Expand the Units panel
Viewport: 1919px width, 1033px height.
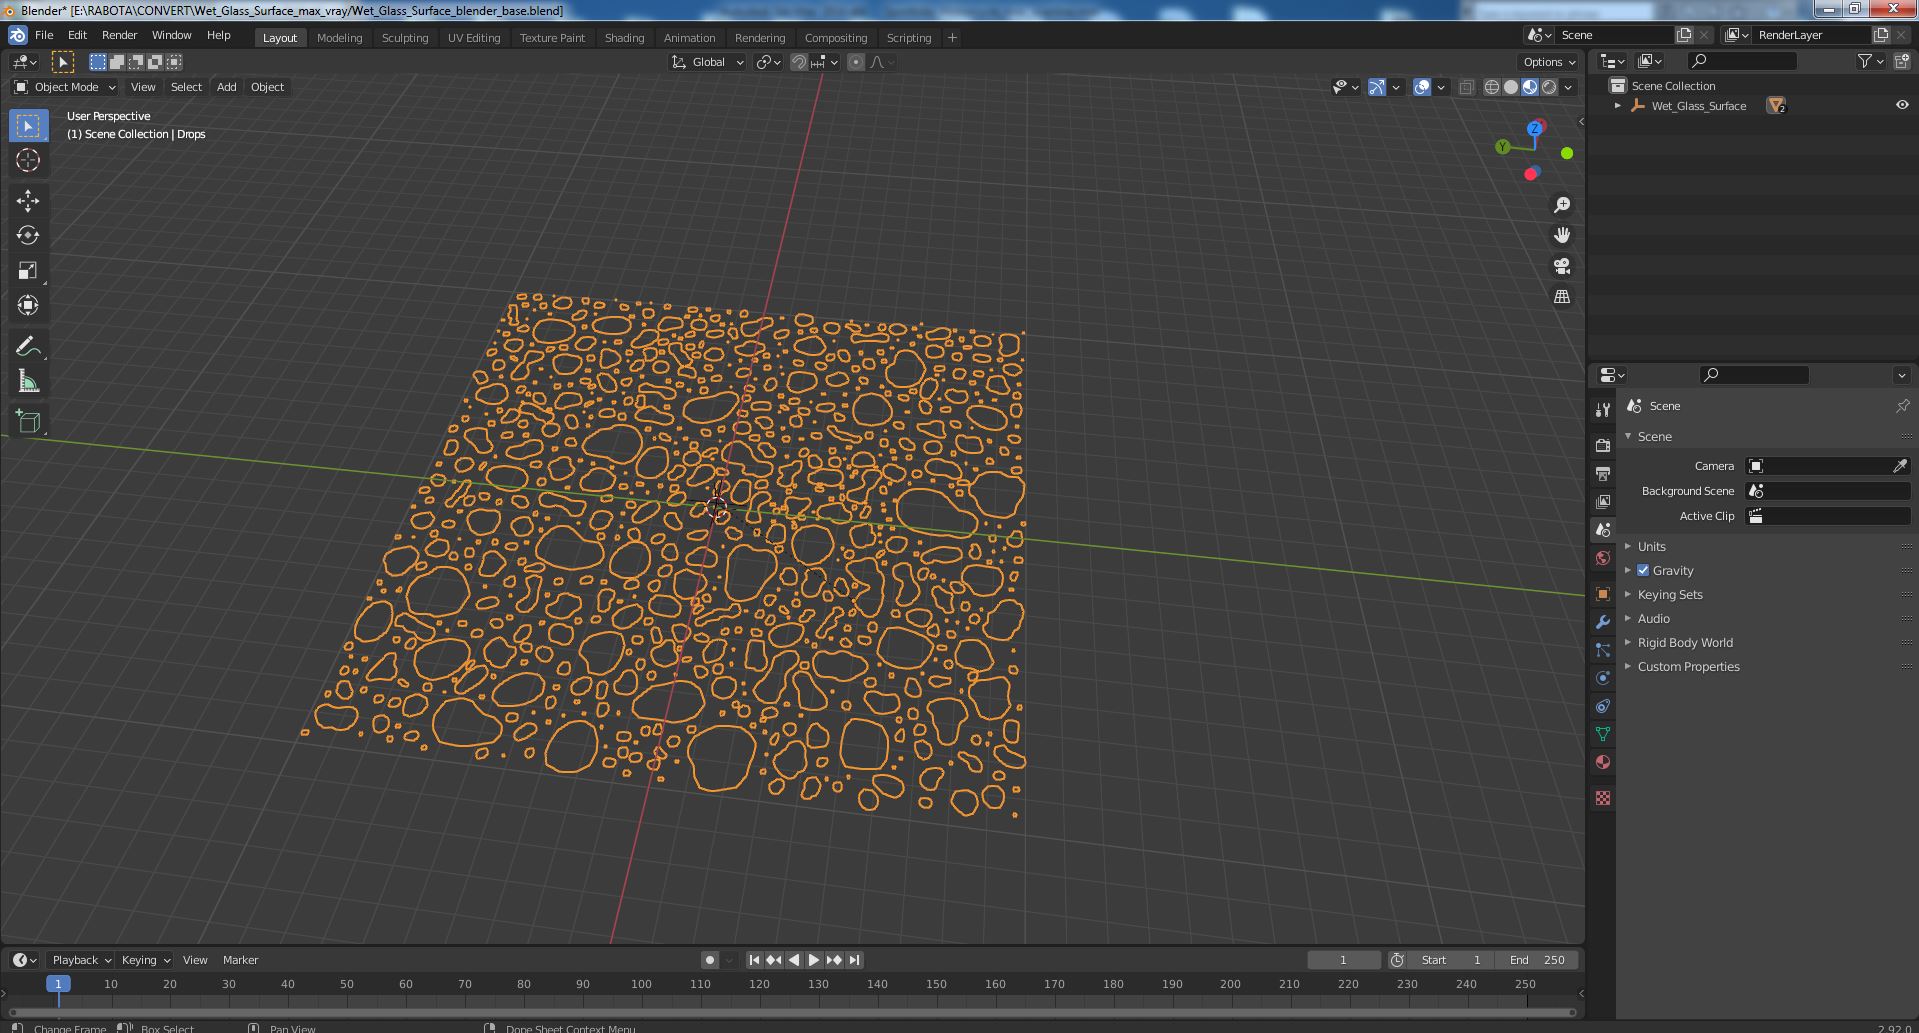click(1651, 546)
